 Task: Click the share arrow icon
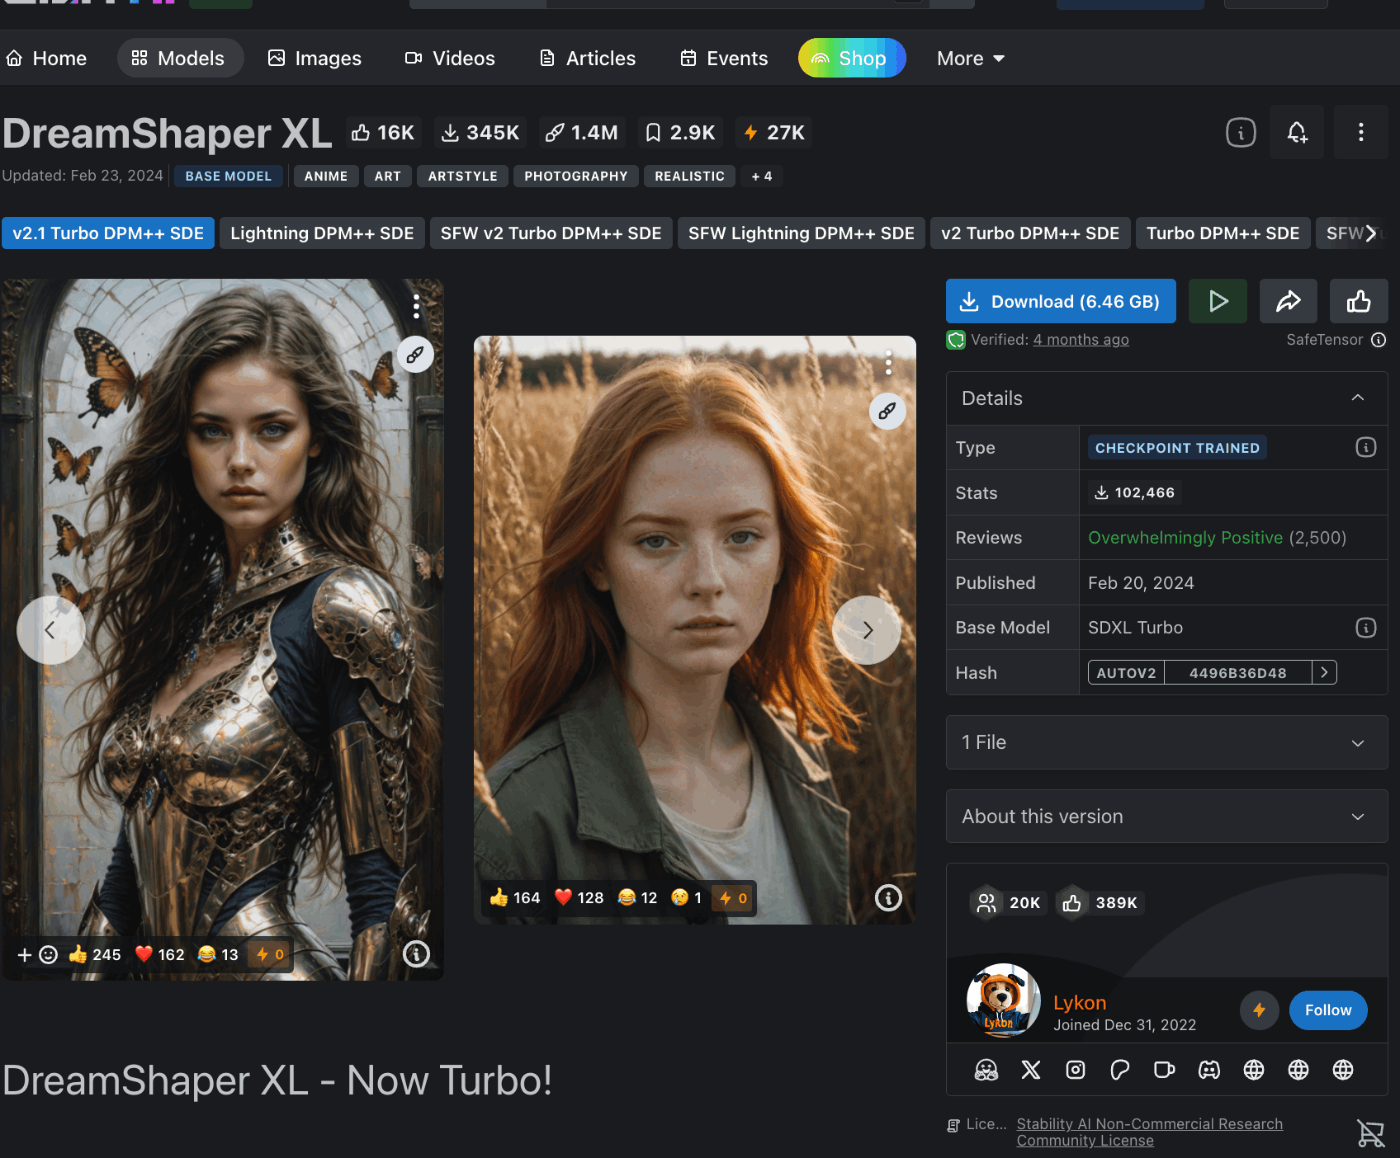coord(1288,301)
